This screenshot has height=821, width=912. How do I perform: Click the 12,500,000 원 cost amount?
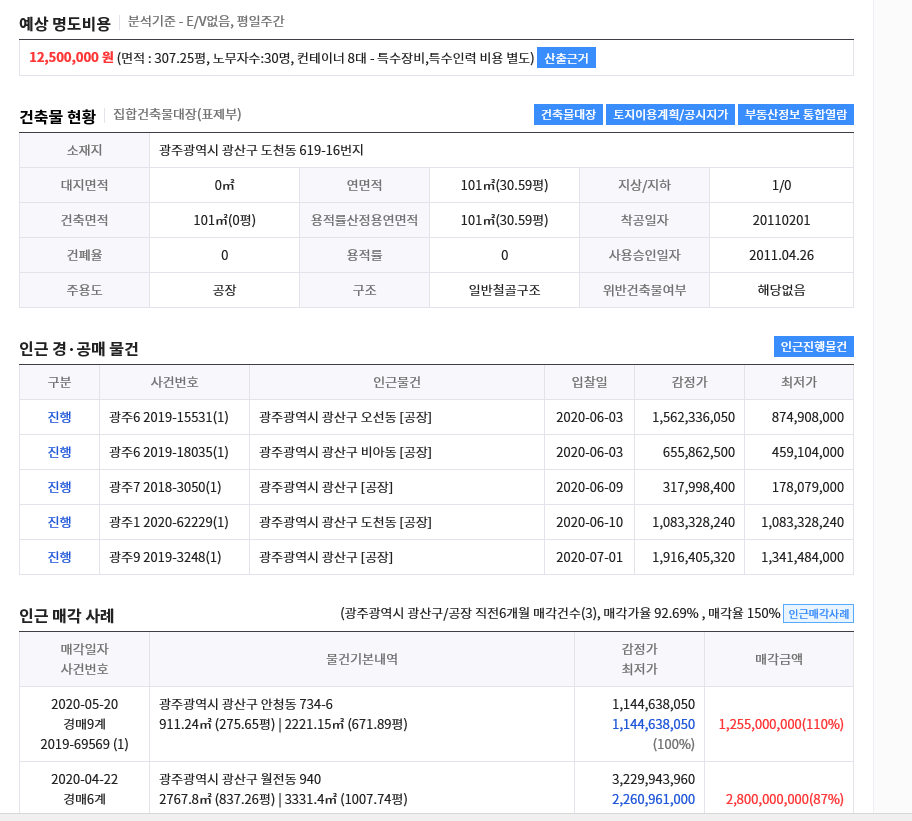click(71, 58)
